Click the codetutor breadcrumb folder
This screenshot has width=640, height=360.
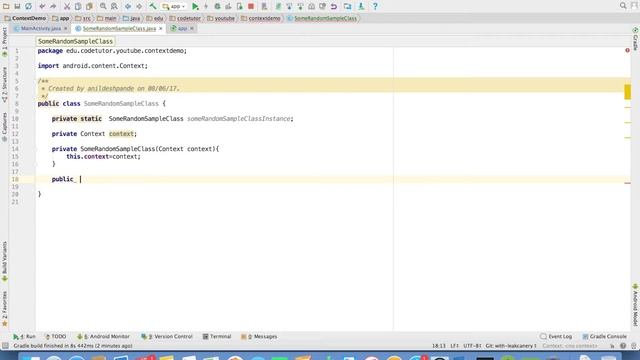pos(185,18)
